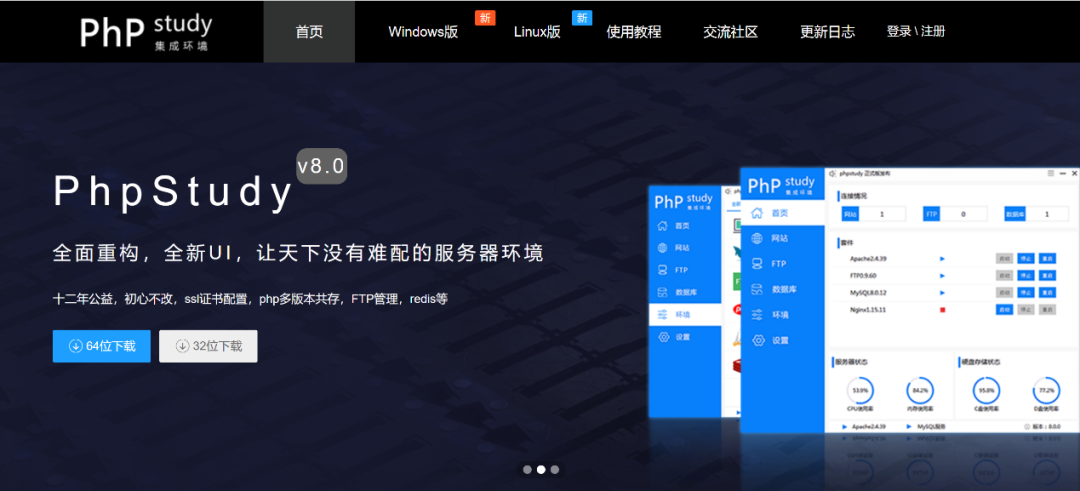Click the Apache2.4.39 name in 套件 list
The height and width of the screenshot is (491, 1080).
pos(869,259)
